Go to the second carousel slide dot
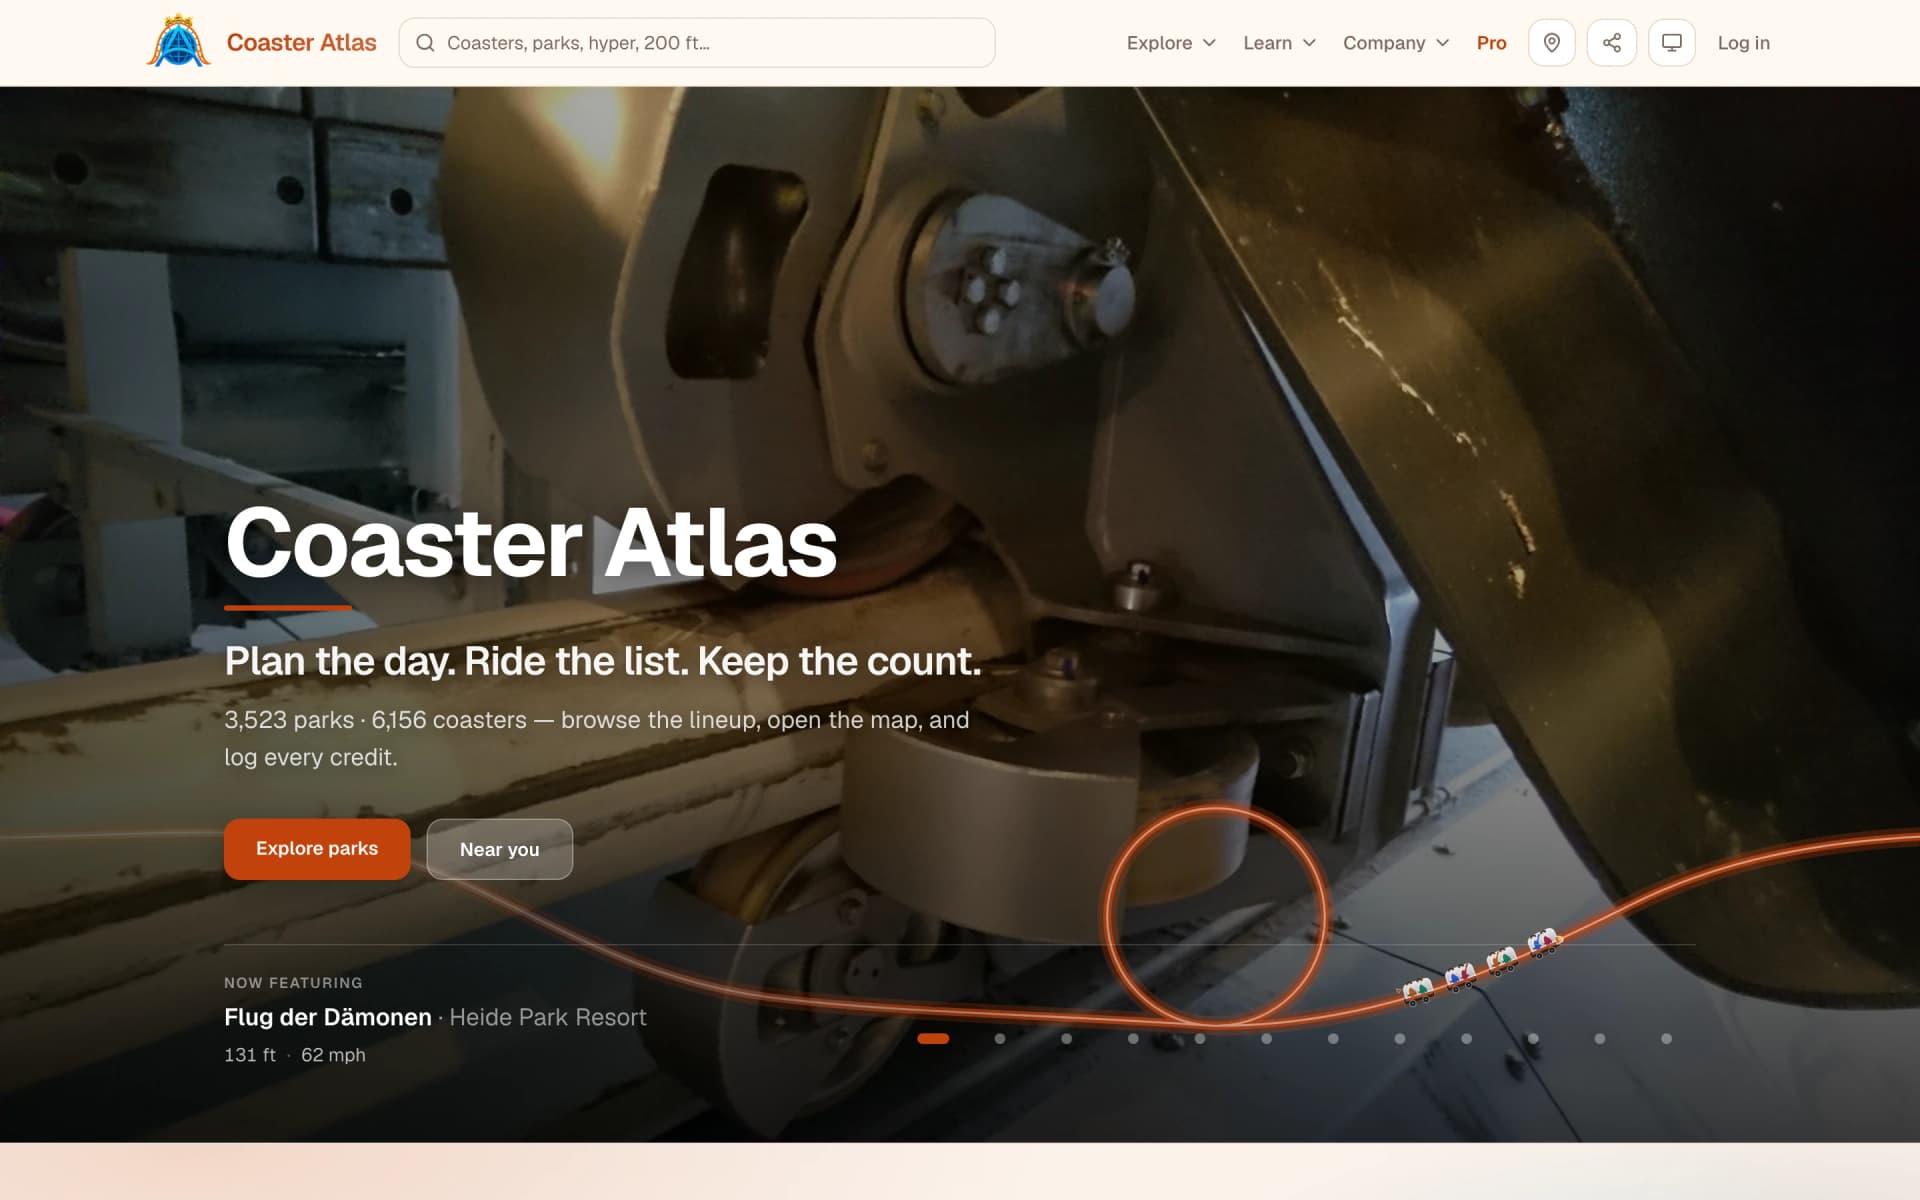 [x=1000, y=1039]
